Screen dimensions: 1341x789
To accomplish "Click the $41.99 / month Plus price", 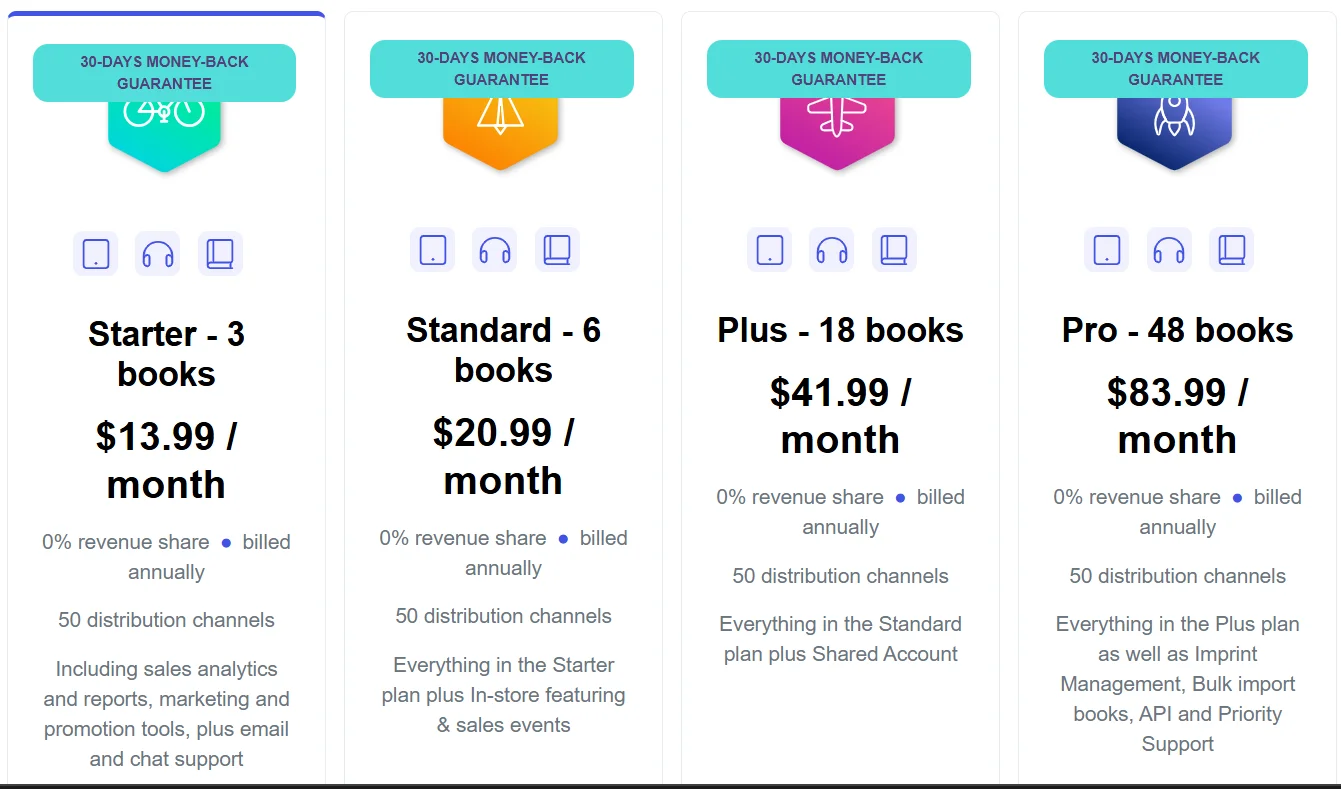I will 840,416.
